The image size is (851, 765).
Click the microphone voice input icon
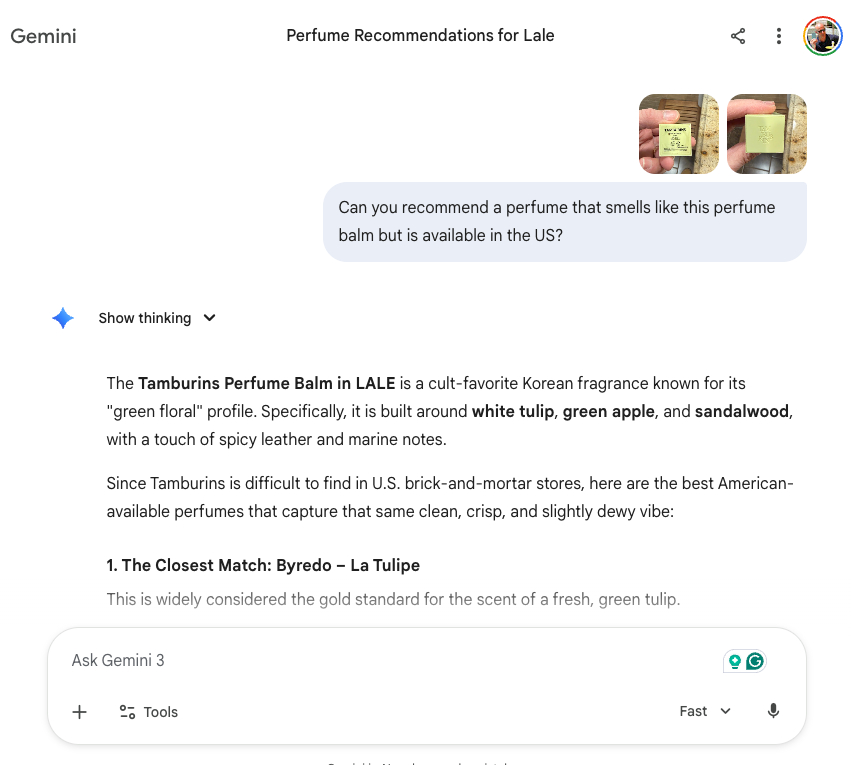click(x=773, y=711)
